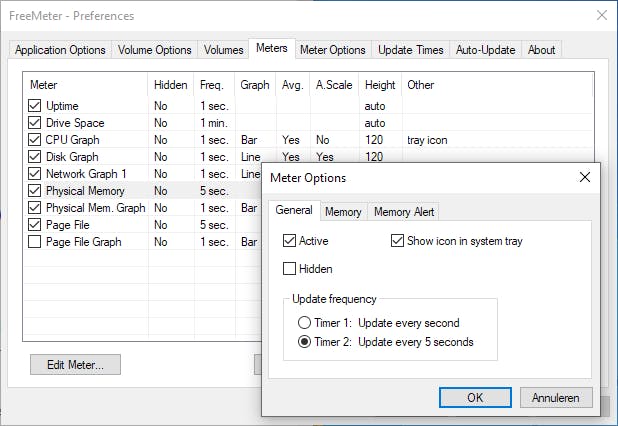Screen dimensions: 618x426
Task: Open the Application Options tab
Action: [60, 50]
